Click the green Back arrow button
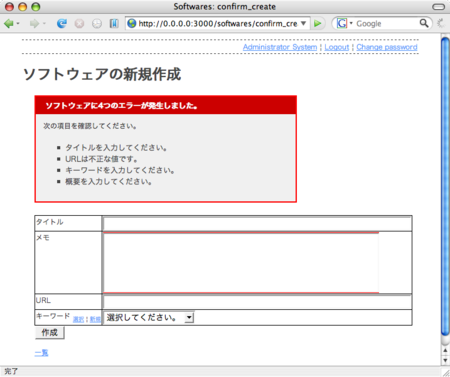 9,24
